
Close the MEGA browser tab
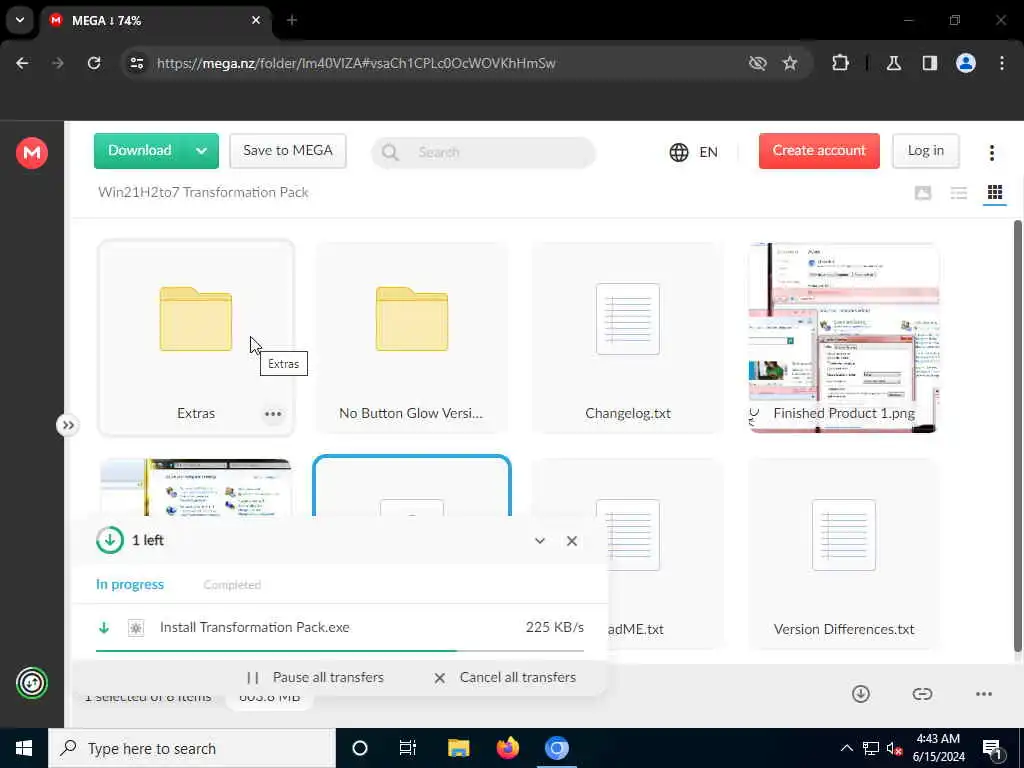click(x=256, y=20)
